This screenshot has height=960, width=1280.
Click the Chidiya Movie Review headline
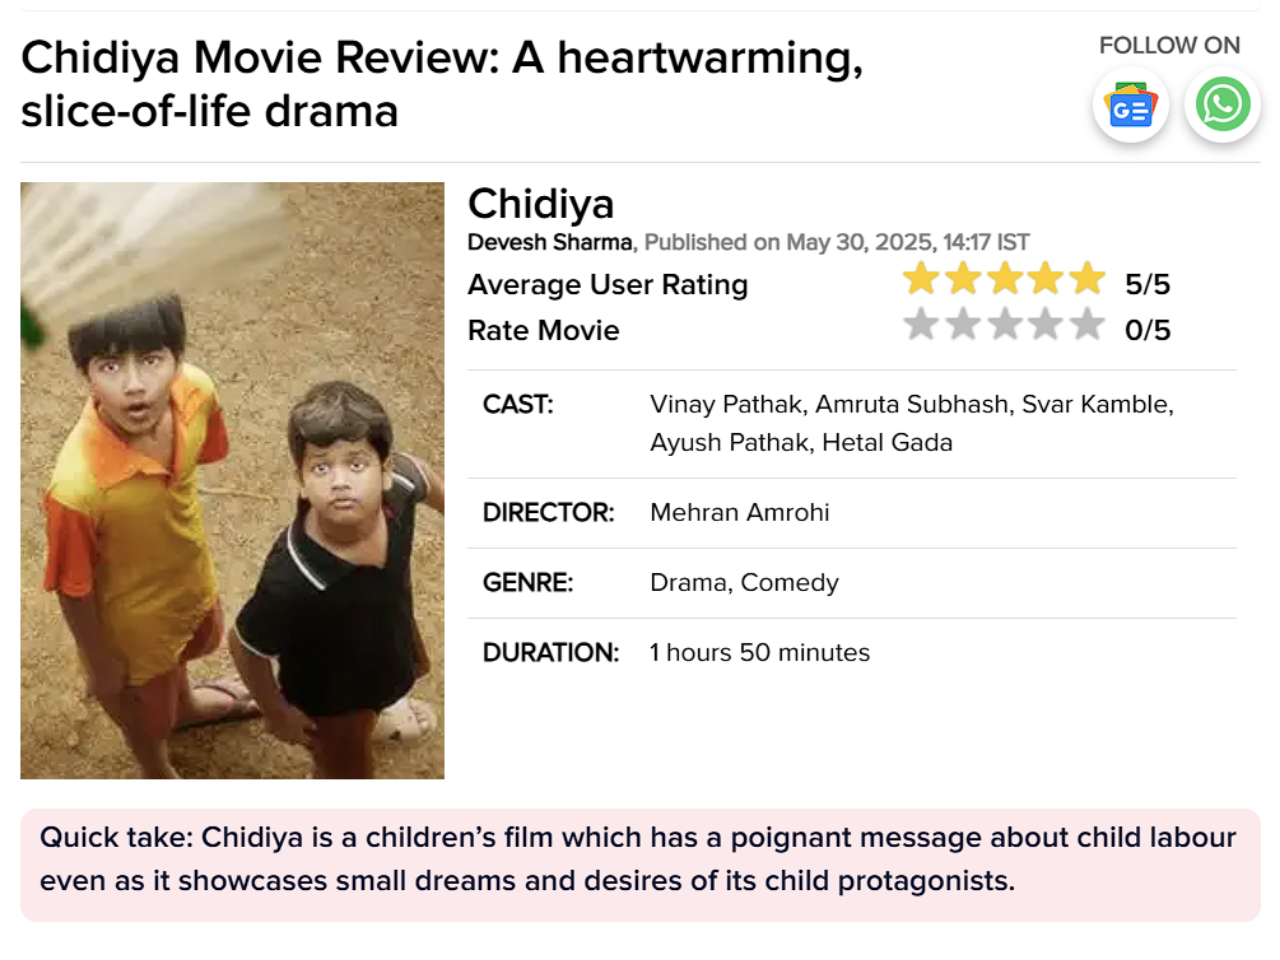tap(441, 84)
